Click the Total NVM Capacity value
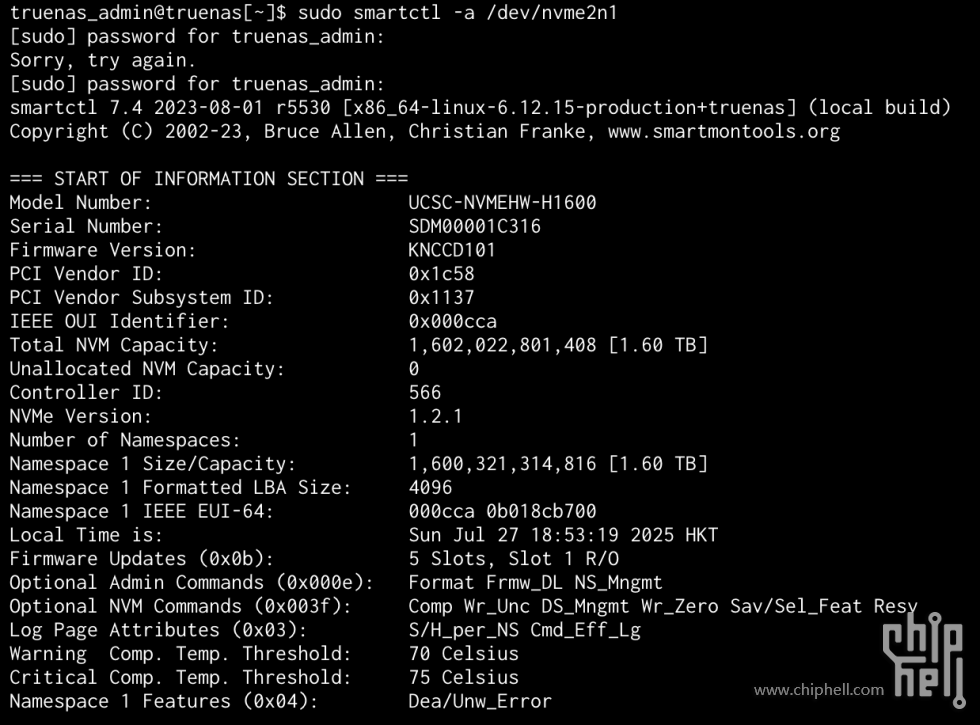 (558, 345)
